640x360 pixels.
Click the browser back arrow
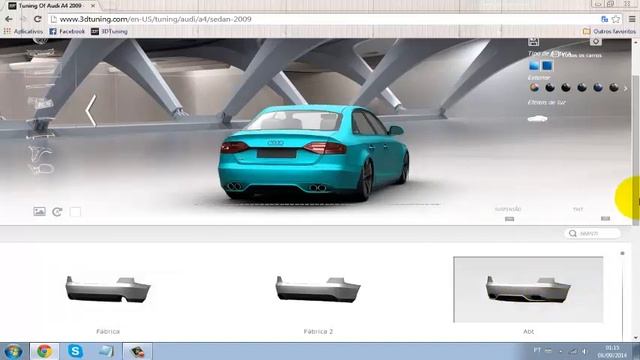(x=9, y=19)
